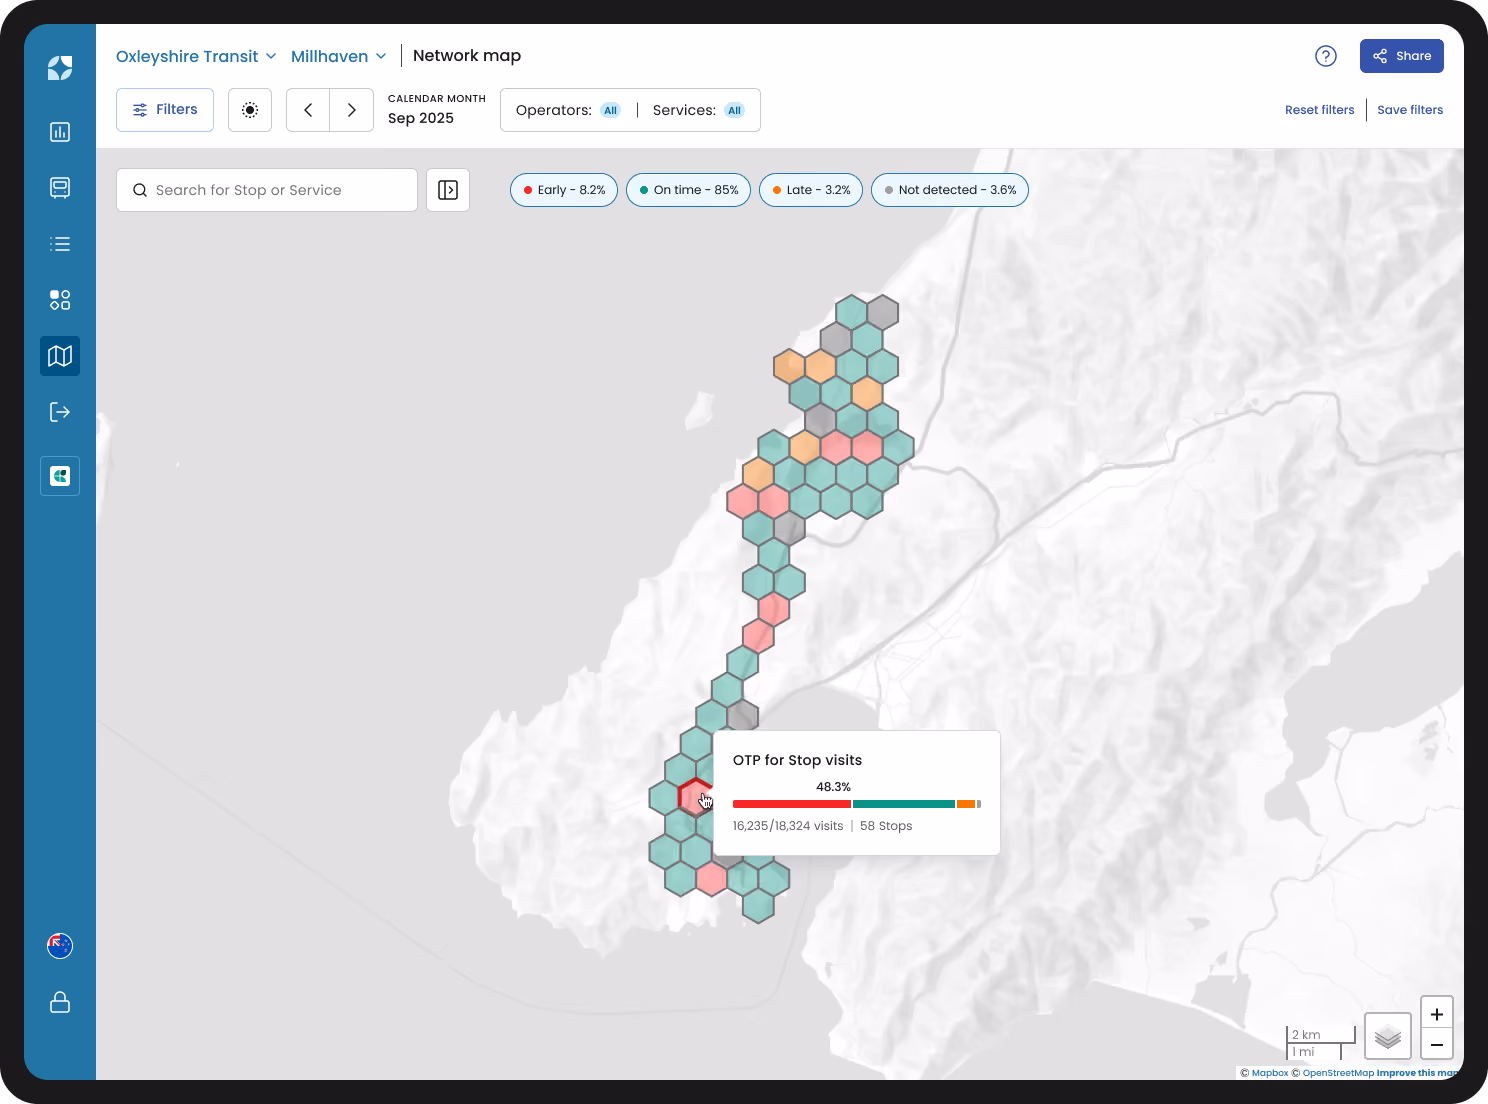Click the teal on-time segment of OTP bar
This screenshot has width=1488, height=1104.
[x=904, y=804]
